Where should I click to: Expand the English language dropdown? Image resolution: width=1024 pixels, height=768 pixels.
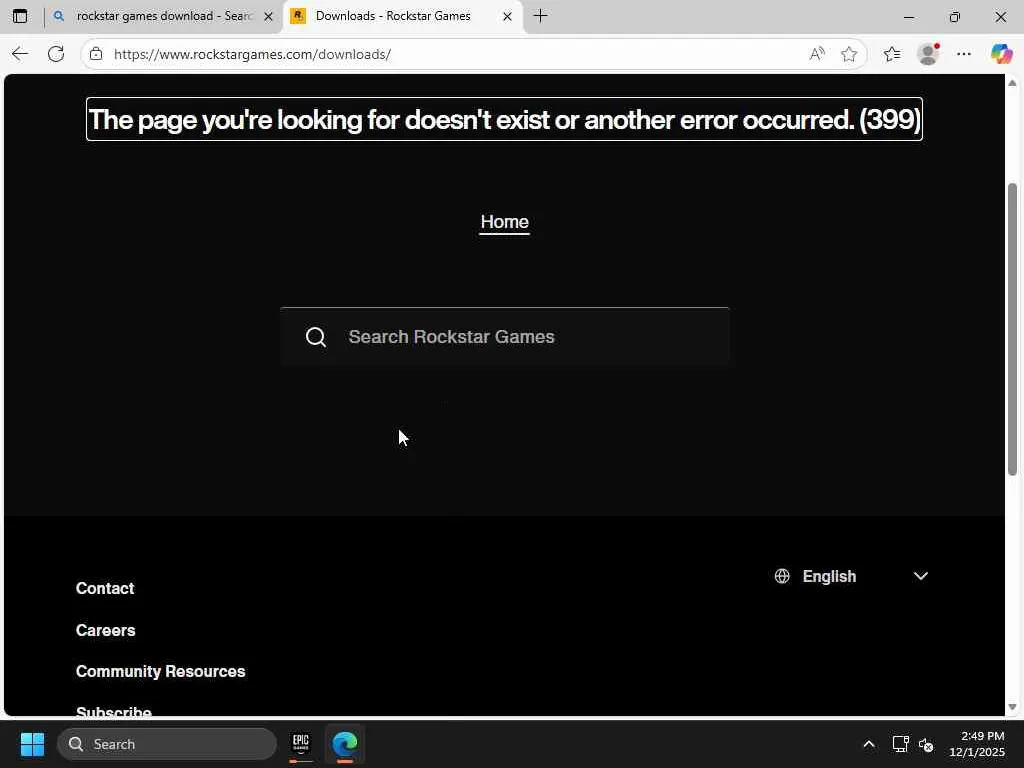[x=851, y=576]
